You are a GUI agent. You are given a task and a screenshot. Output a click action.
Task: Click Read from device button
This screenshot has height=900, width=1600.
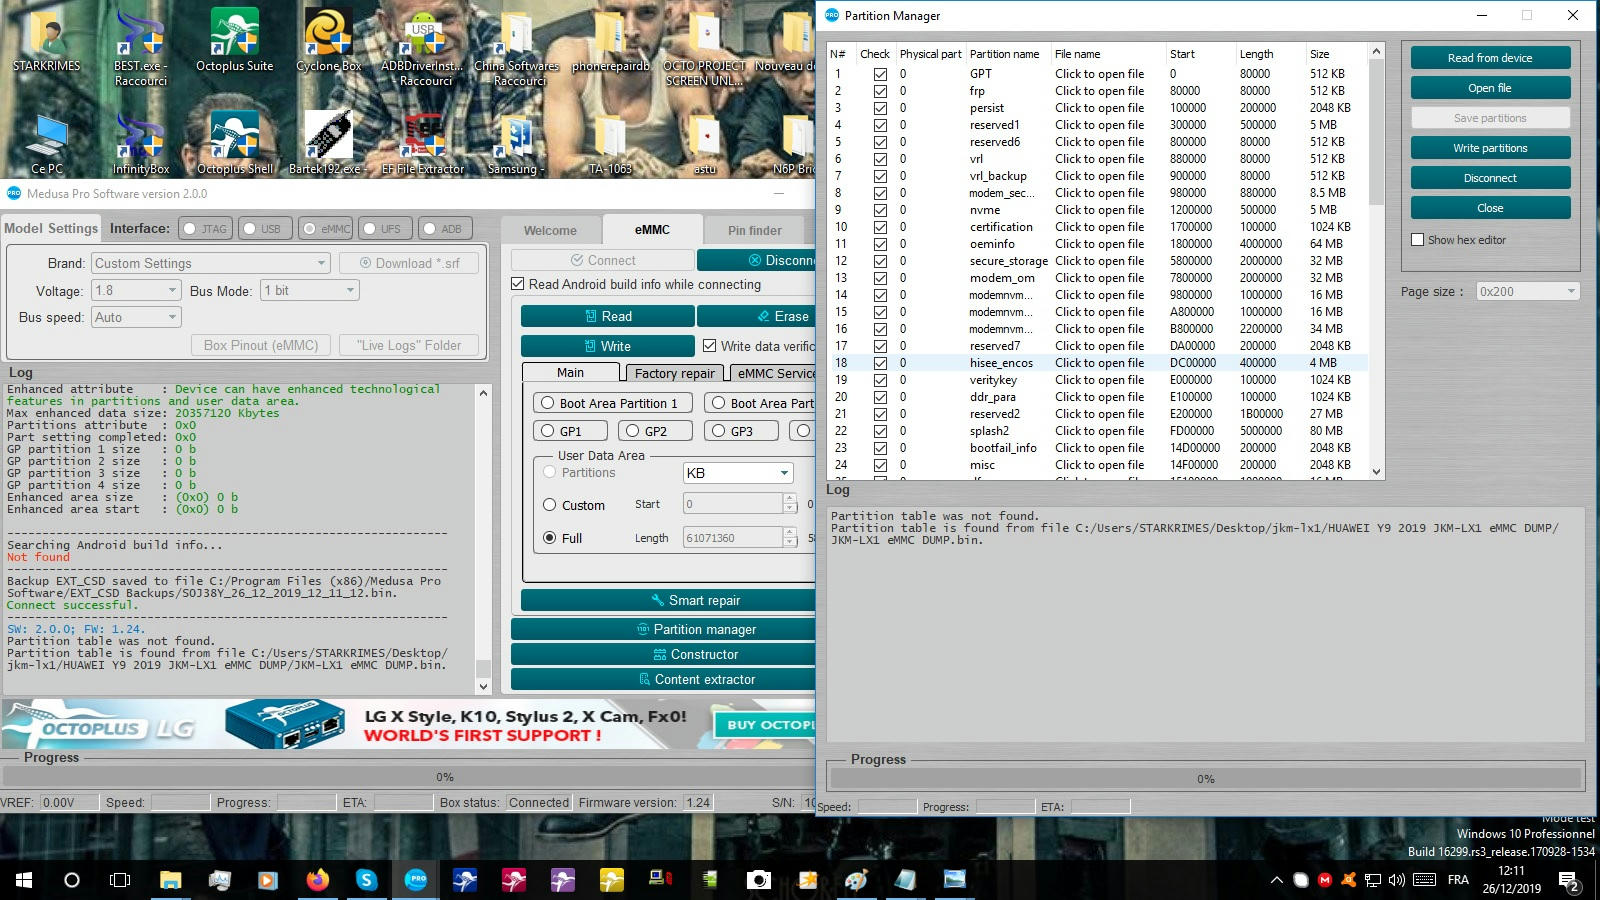click(x=1490, y=58)
